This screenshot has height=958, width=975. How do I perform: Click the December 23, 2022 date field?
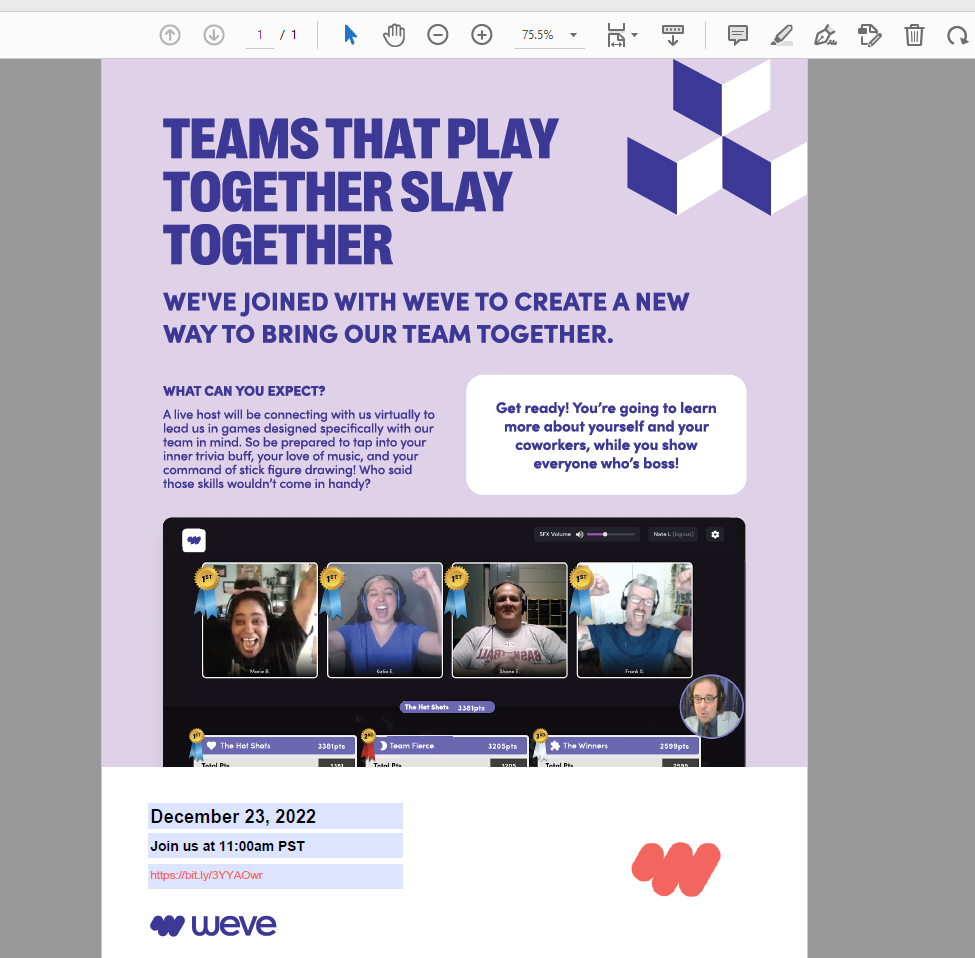click(x=275, y=816)
